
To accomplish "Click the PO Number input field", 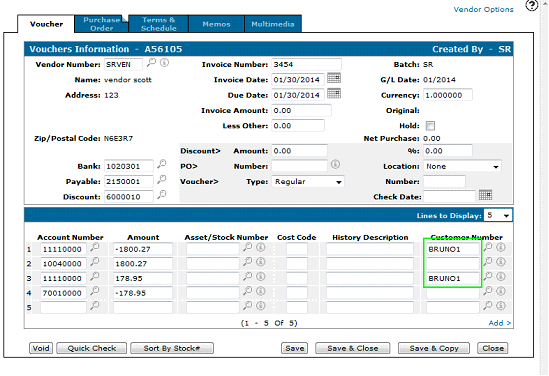I will pyautogui.click(x=300, y=166).
